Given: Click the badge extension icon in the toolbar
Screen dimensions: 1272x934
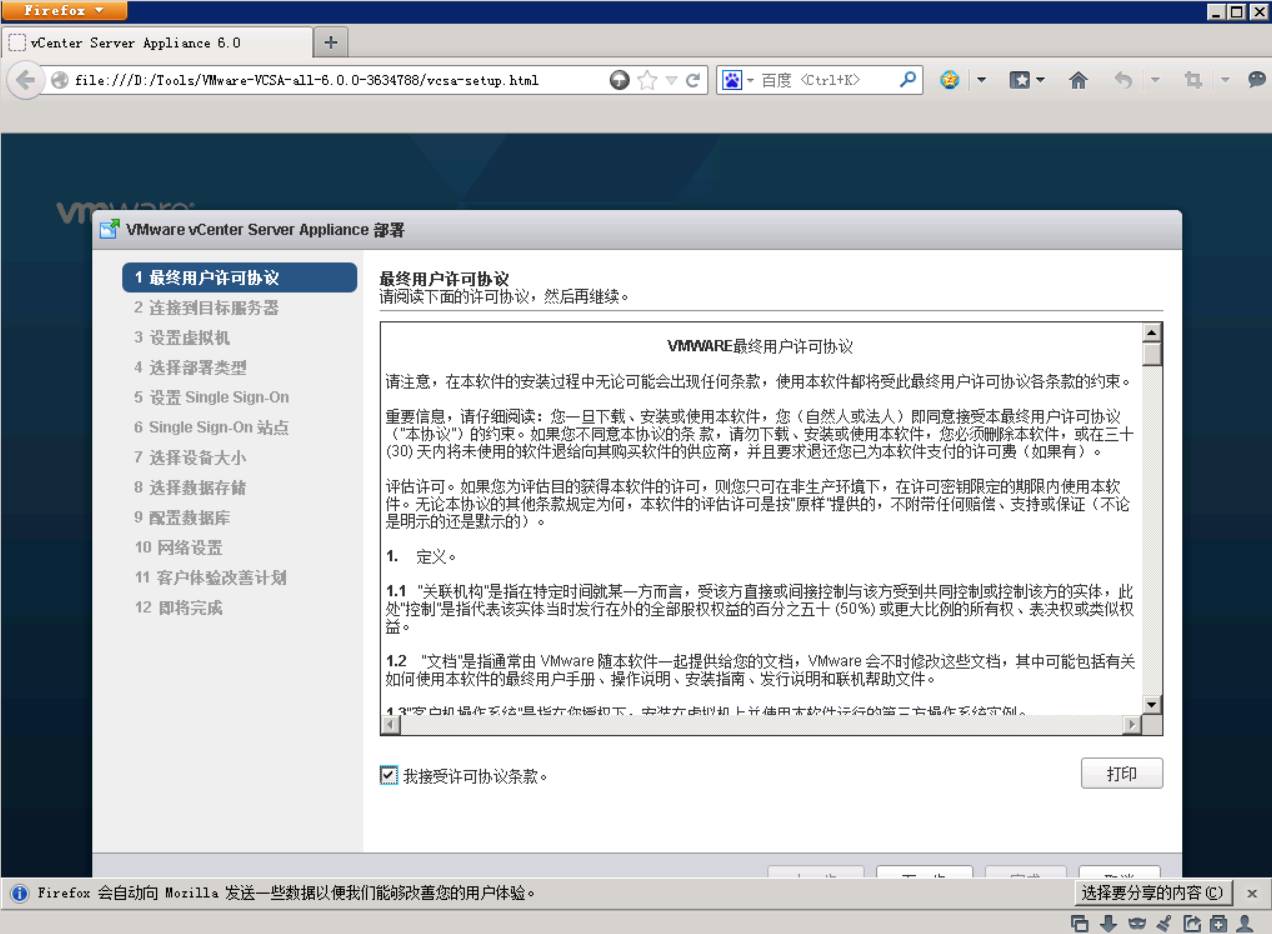Looking at the screenshot, I should pos(951,80).
